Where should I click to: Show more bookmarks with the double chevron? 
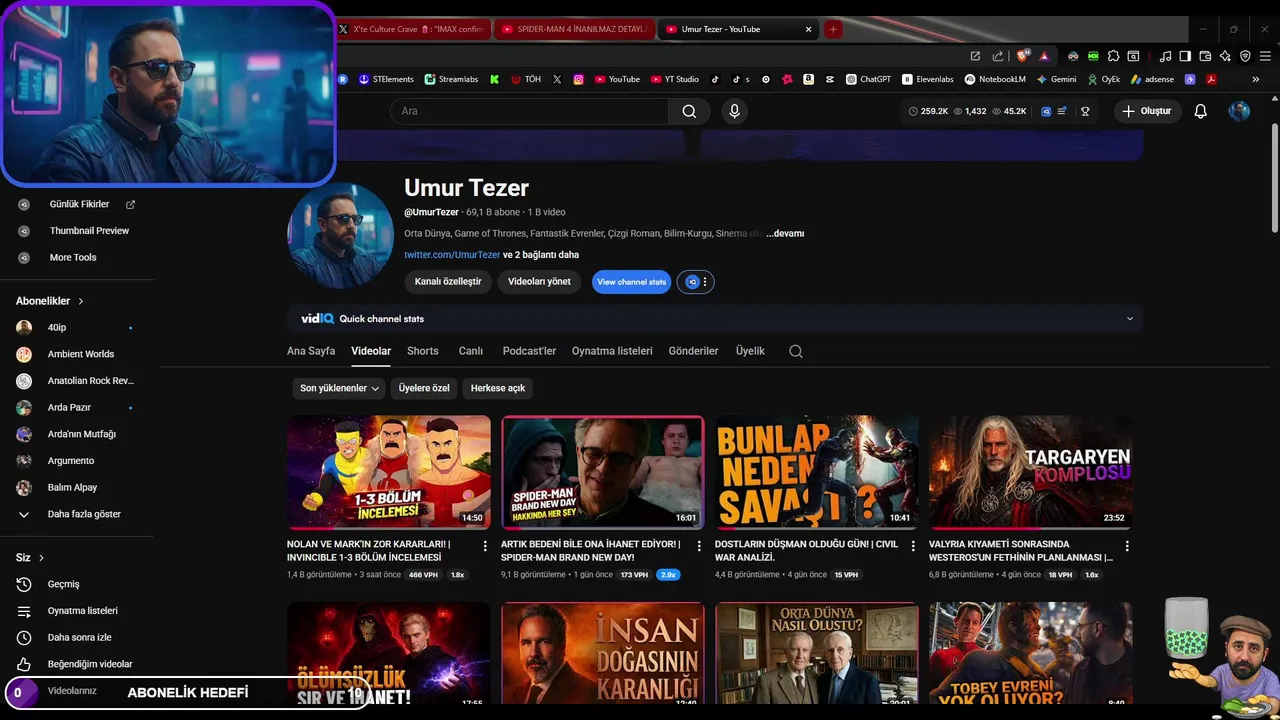pyautogui.click(x=1256, y=79)
